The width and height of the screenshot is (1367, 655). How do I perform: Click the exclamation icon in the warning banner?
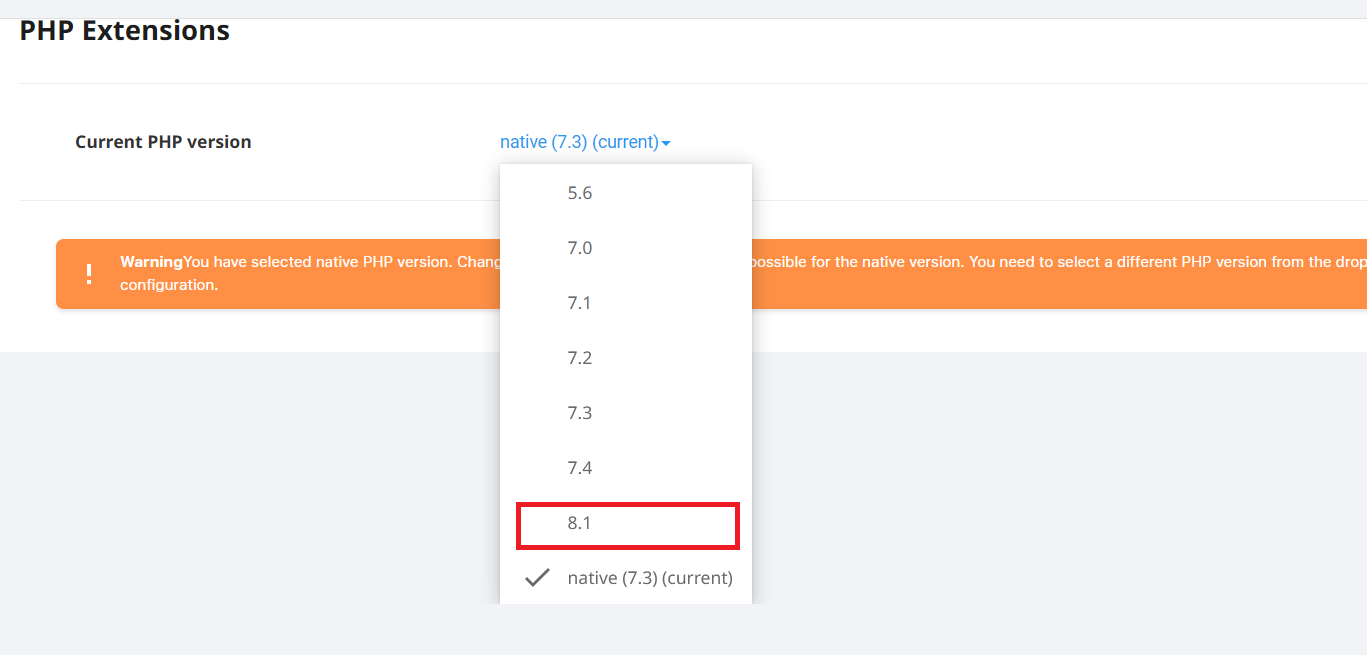tap(89, 274)
